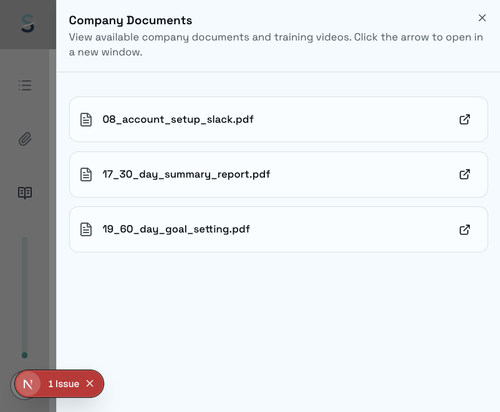Click file icon beside 17_30_day_summary_report.pdf
500x412 pixels.
click(86, 174)
